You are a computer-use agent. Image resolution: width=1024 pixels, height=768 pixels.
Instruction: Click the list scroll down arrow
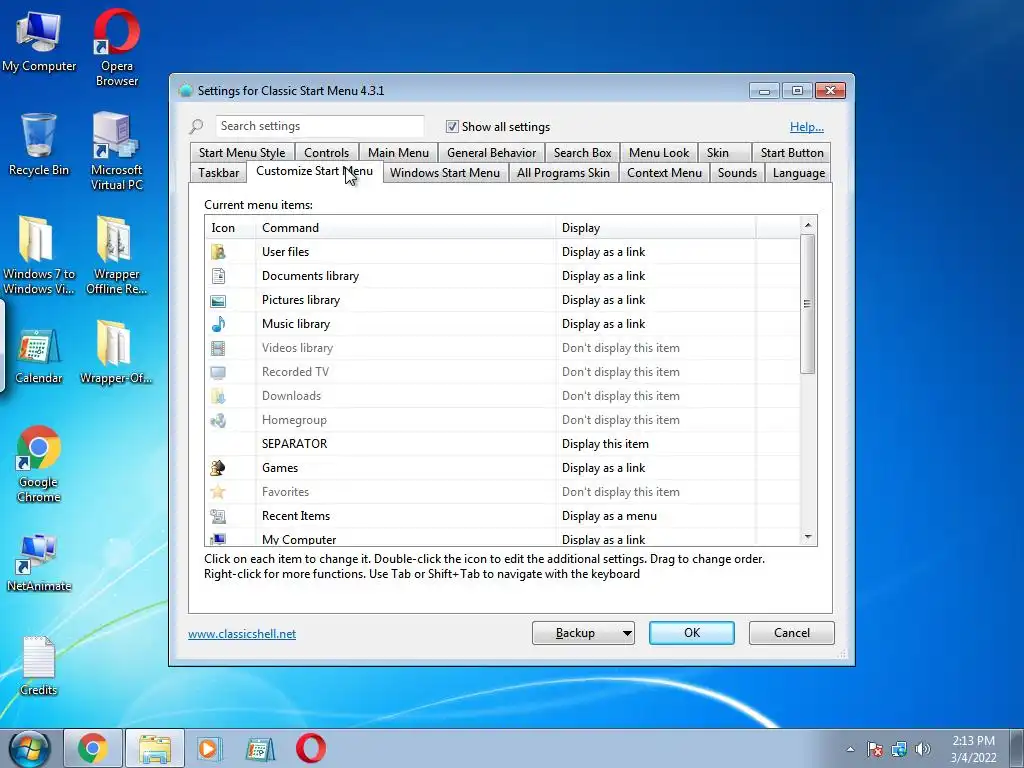click(808, 537)
